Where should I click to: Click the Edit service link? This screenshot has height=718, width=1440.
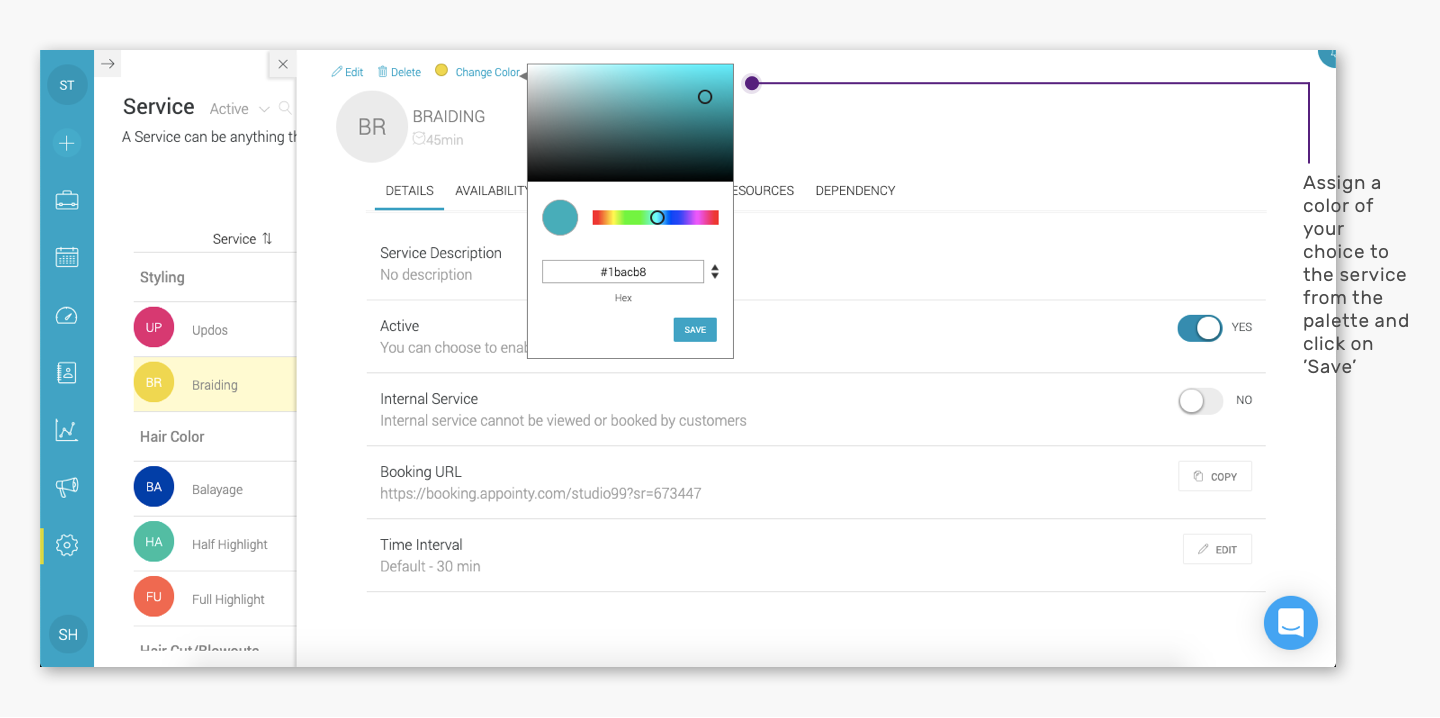[347, 72]
